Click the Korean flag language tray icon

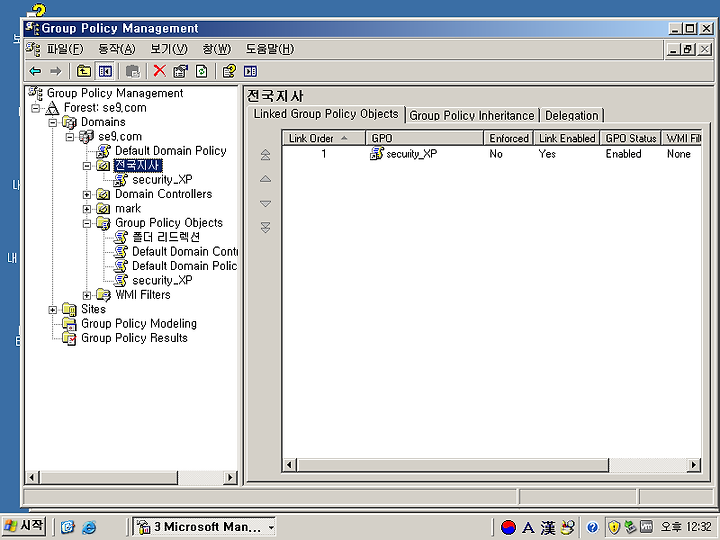click(x=508, y=528)
